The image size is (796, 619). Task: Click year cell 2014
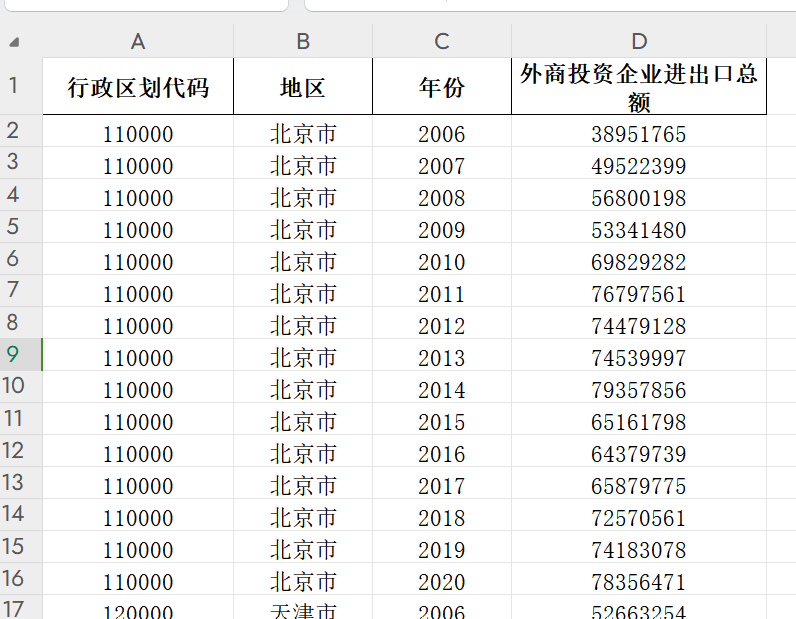(442, 387)
